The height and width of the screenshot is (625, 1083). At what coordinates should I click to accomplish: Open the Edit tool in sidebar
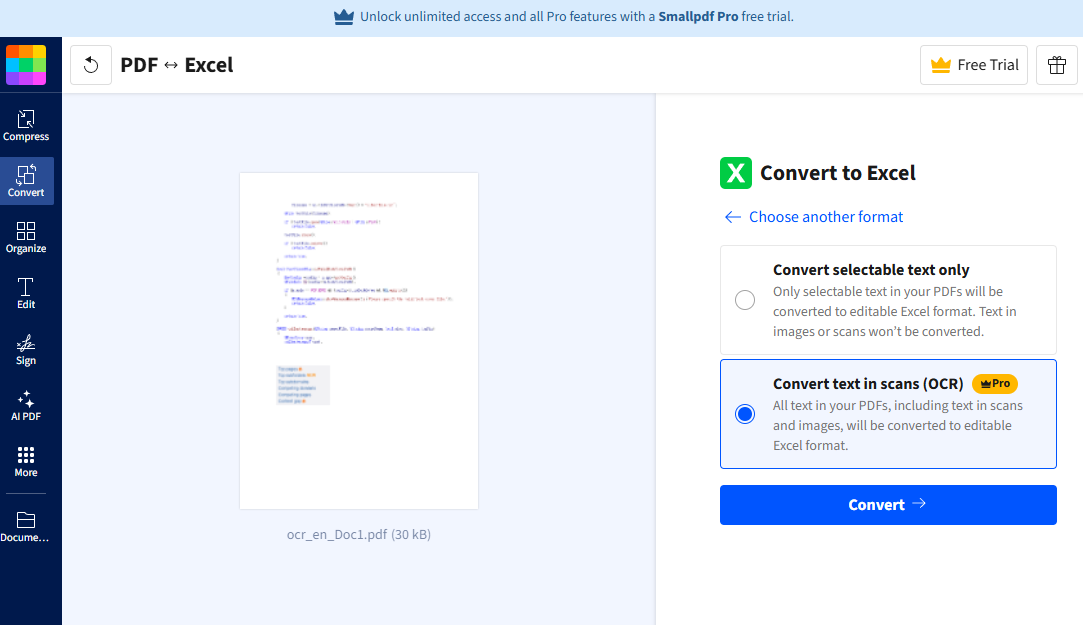pyautogui.click(x=26, y=293)
